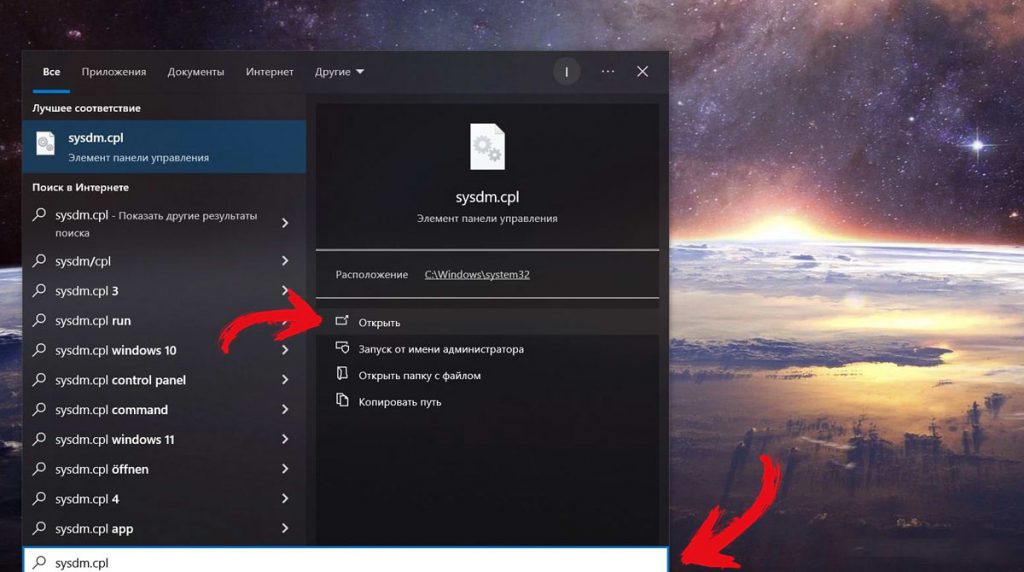Click search icon beside sysdm/cpl
This screenshot has height=572, width=1024.
click(x=39, y=261)
